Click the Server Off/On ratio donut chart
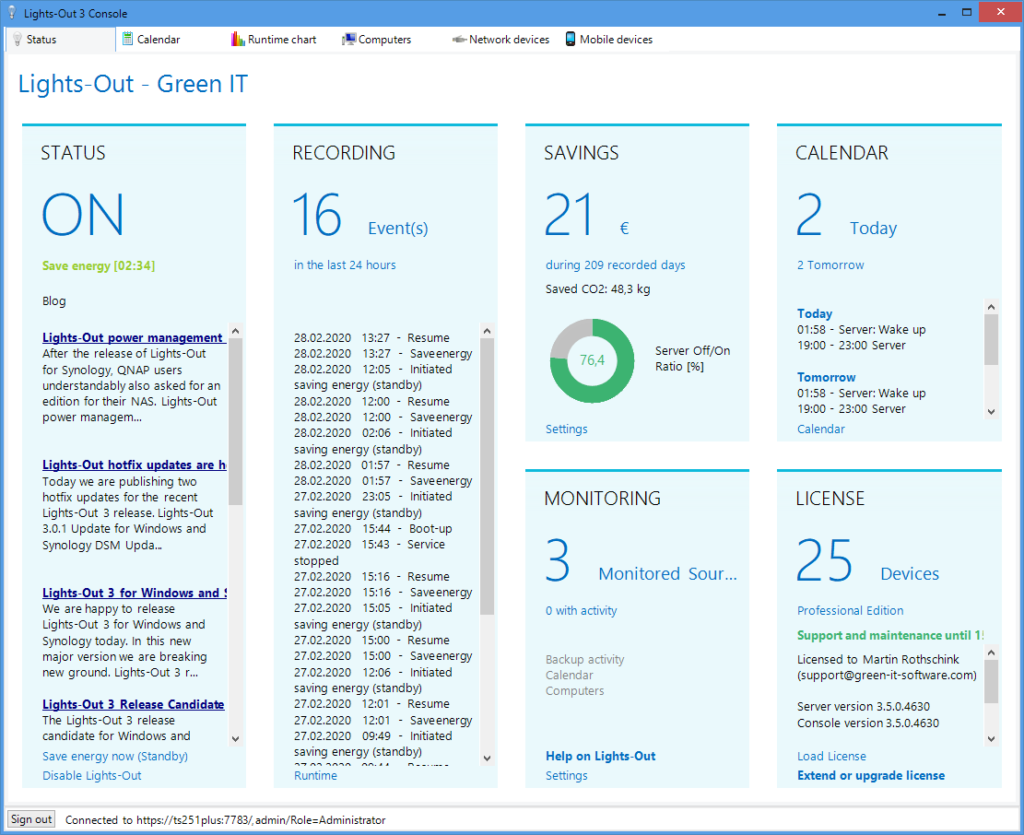 (592, 360)
